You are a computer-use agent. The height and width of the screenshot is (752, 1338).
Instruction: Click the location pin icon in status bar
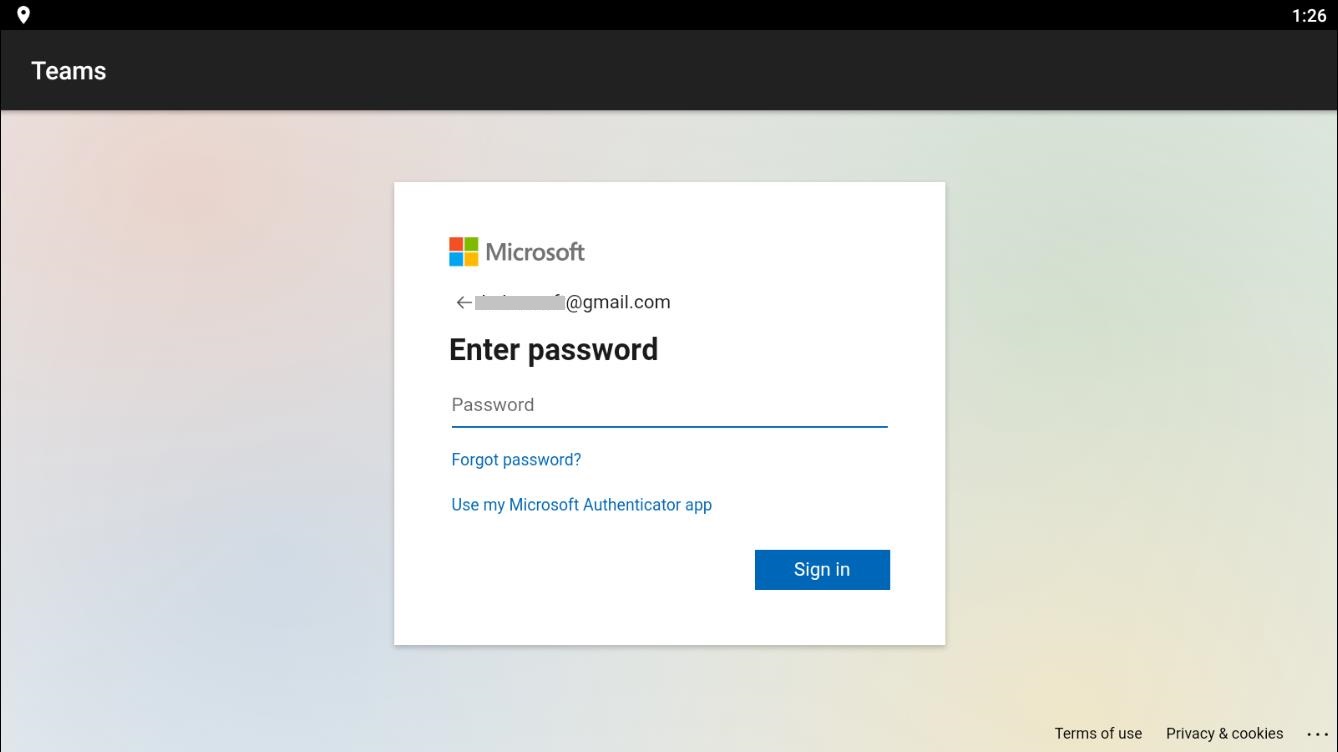(23, 15)
